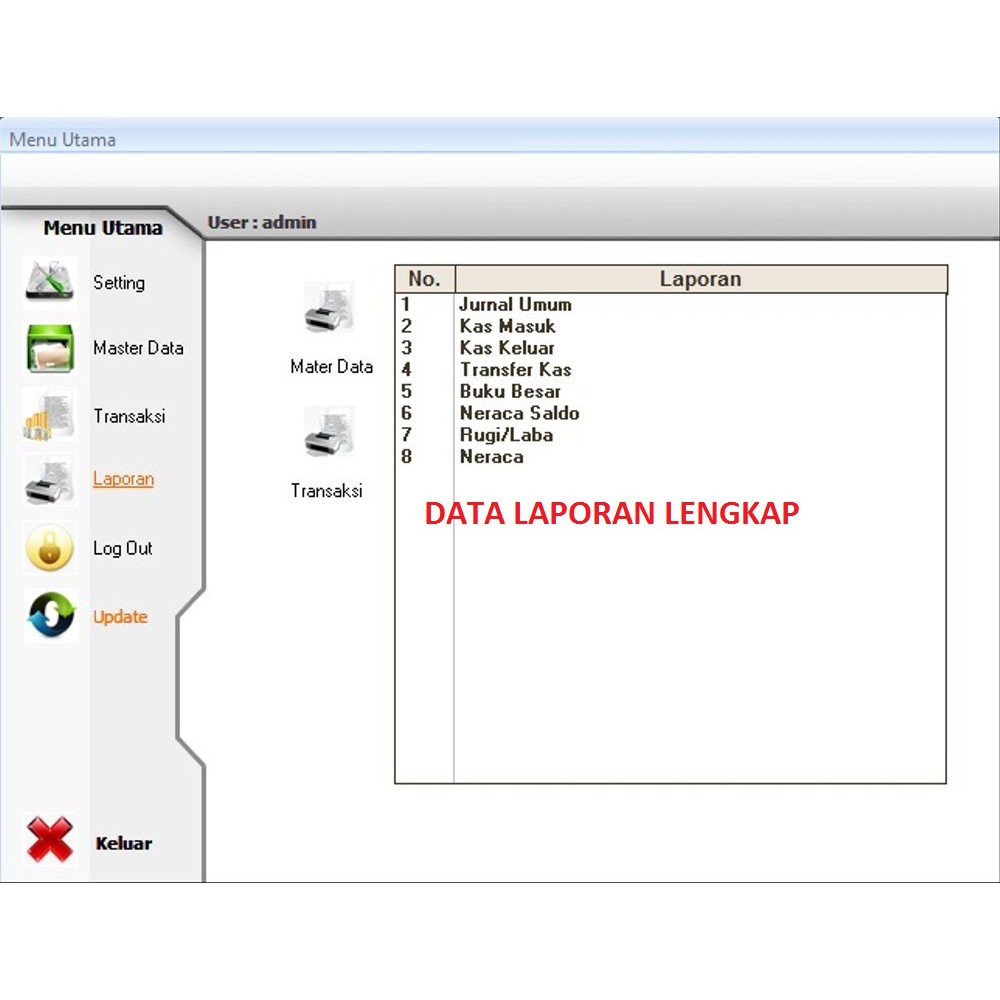Click the Laporan column header
Viewport: 1000px width, 1000px height.
(700, 279)
